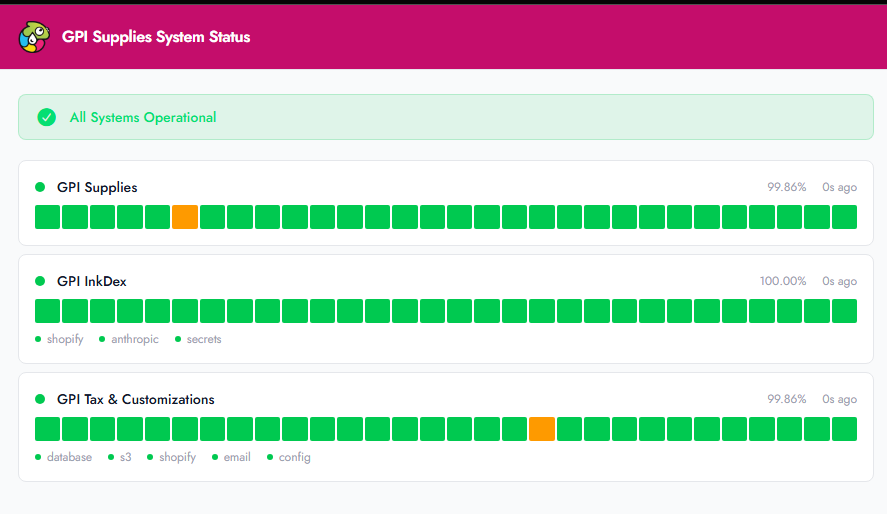Image resolution: width=887 pixels, height=514 pixels.
Task: Click the green dot next to anthropic
Action: (102, 339)
